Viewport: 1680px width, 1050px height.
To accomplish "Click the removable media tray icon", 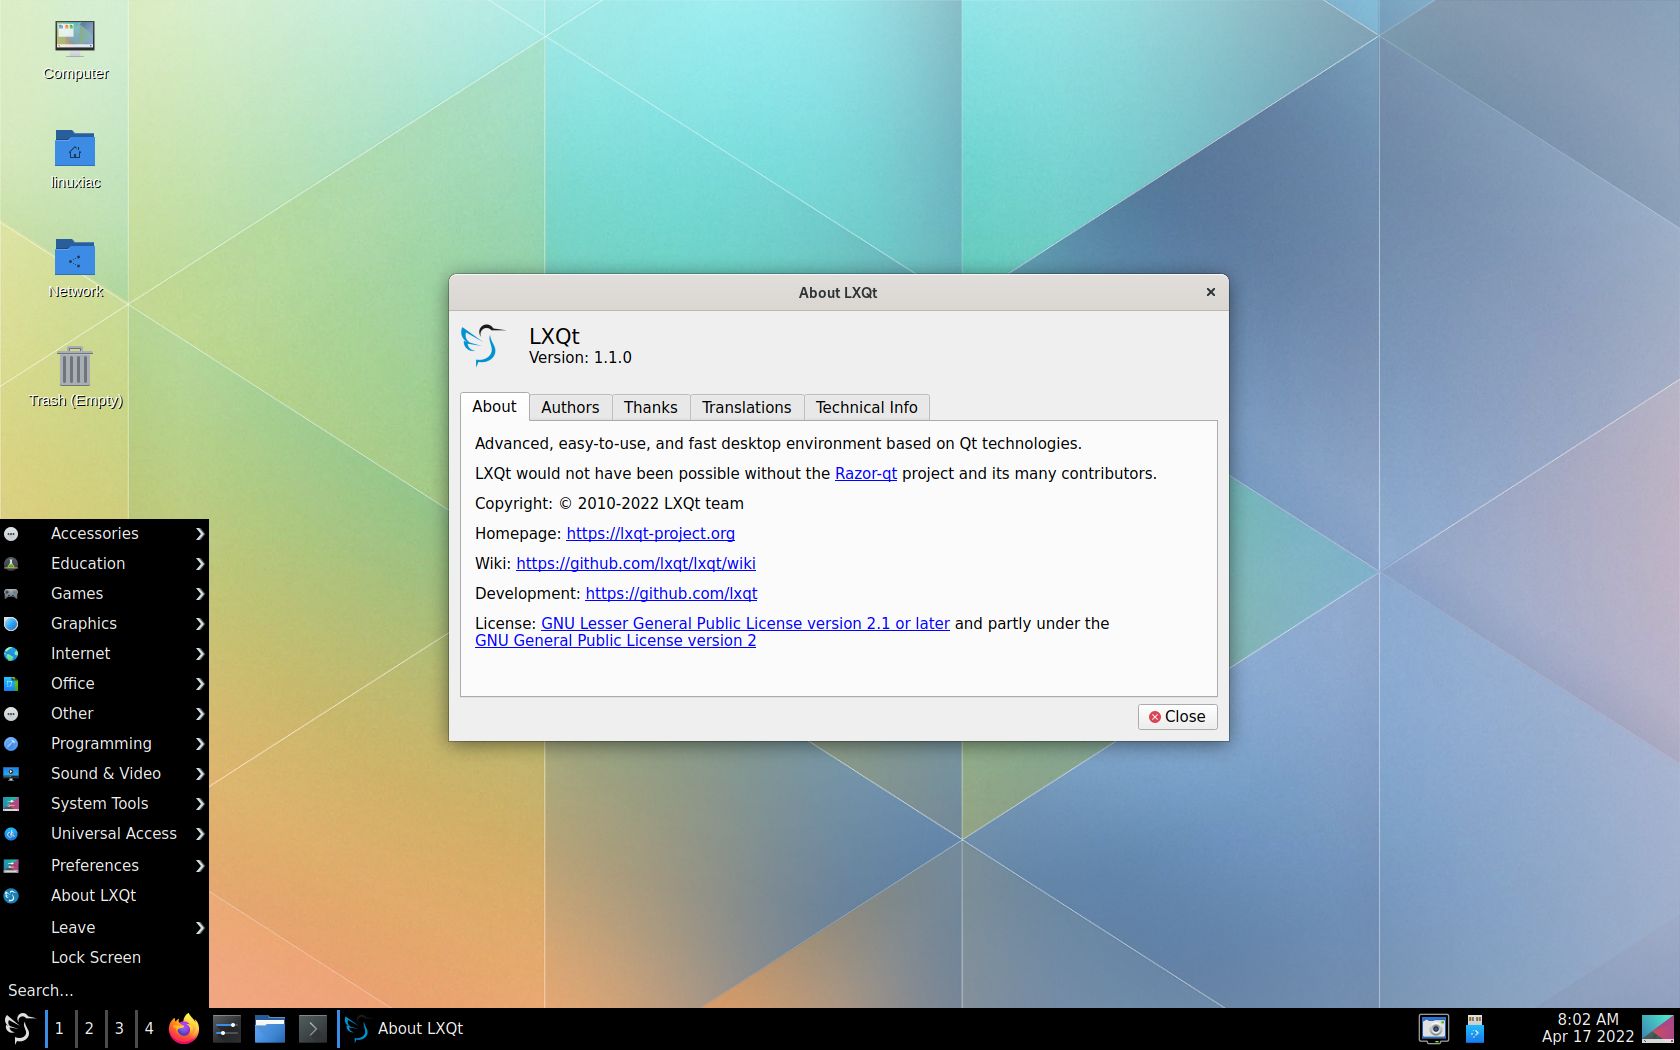I will click(1475, 1028).
